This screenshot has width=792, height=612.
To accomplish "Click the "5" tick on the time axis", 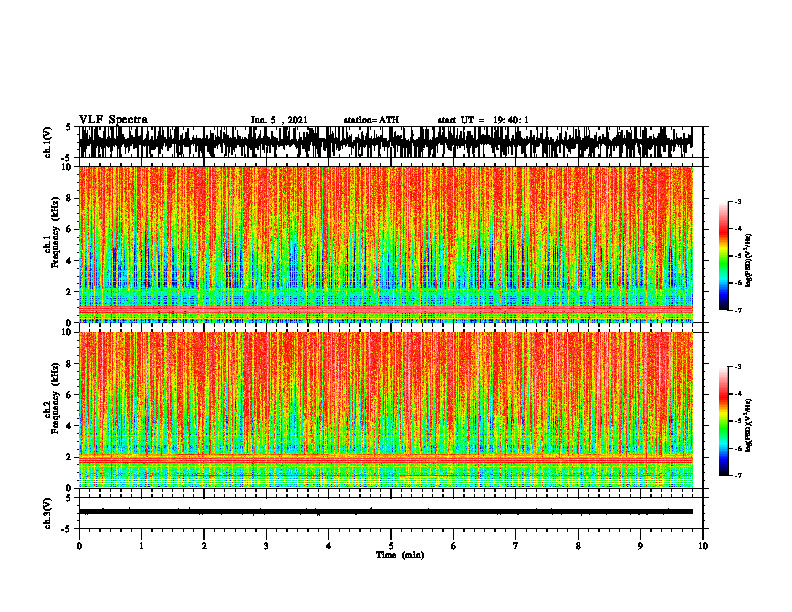I will (391, 546).
